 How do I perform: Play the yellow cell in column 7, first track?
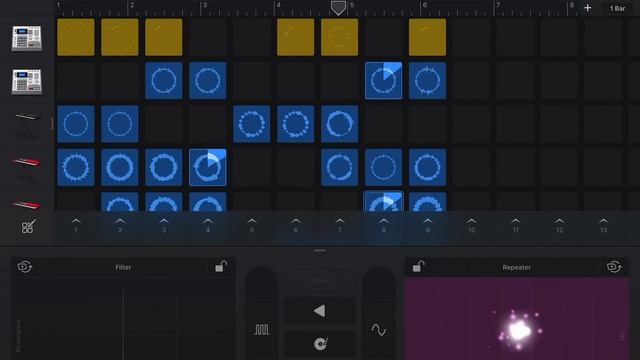pos(340,37)
